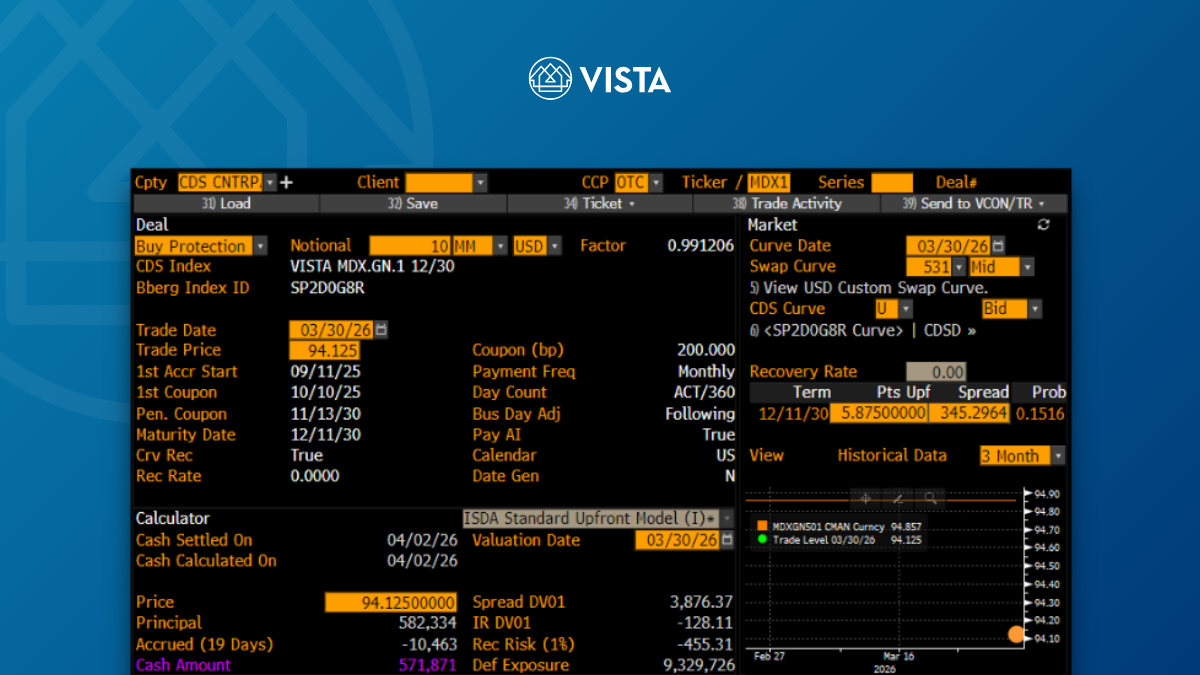The width and height of the screenshot is (1200, 675).
Task: Click the plus icon beside Cpty field
Action: click(287, 183)
